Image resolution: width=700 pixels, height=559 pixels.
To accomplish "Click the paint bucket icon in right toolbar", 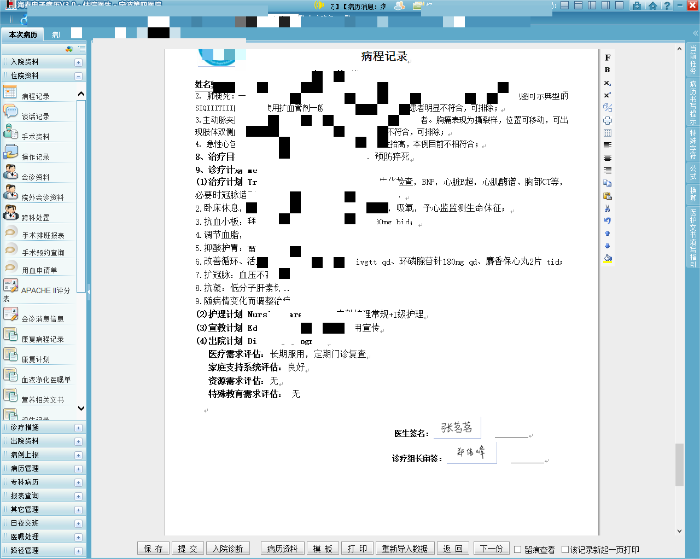I will [608, 257].
